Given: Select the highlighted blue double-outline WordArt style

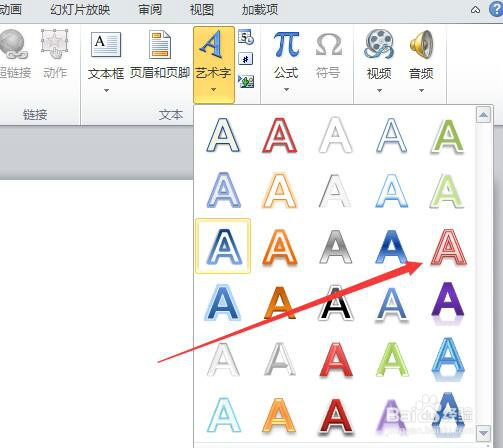Looking at the screenshot, I should (x=223, y=246).
